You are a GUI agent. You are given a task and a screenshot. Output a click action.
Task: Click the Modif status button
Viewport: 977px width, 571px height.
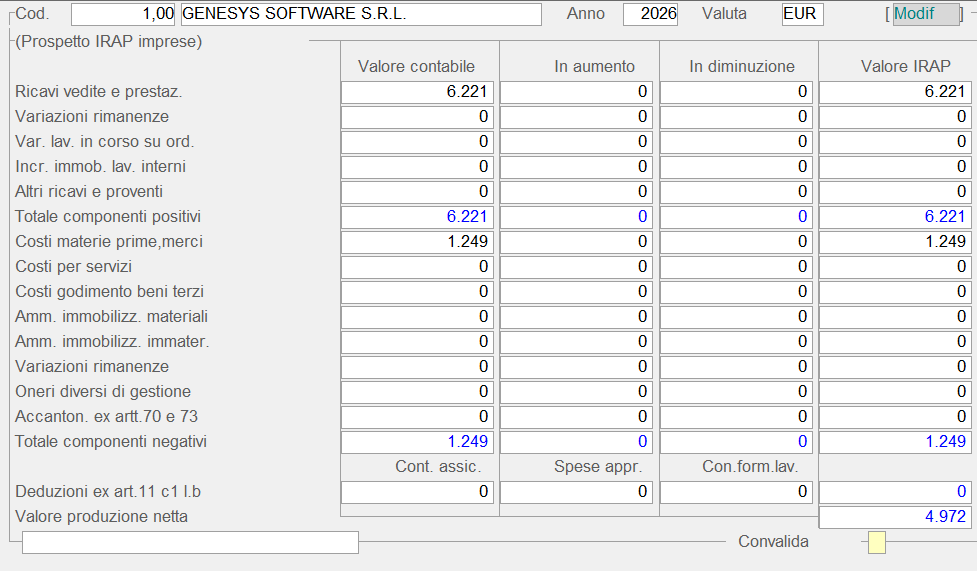click(x=925, y=14)
